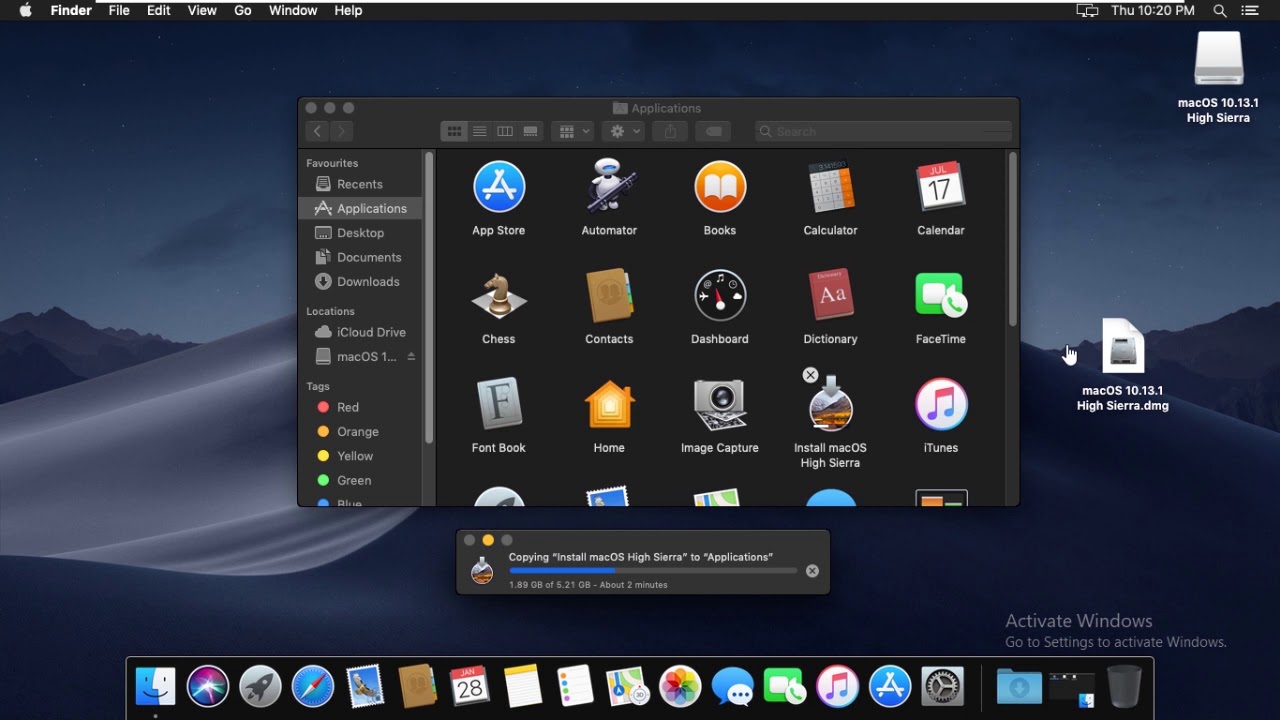Open Desktop from the sidebar

pyautogui.click(x=360, y=233)
